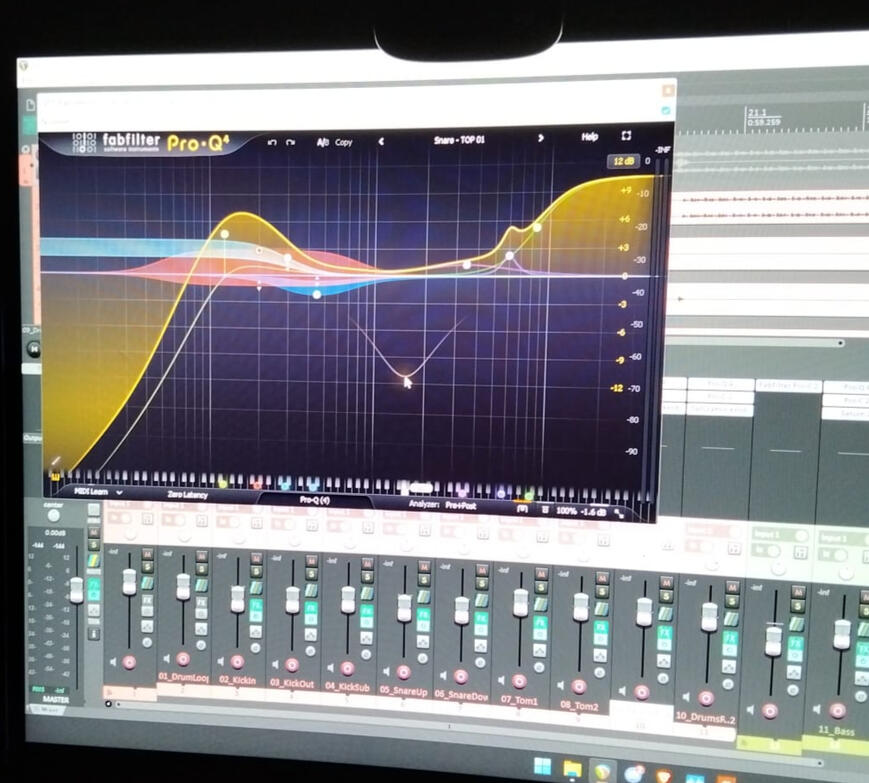Toggle record monitoring speaker on 05_SnareUp
869x783 pixels.
click(385, 672)
